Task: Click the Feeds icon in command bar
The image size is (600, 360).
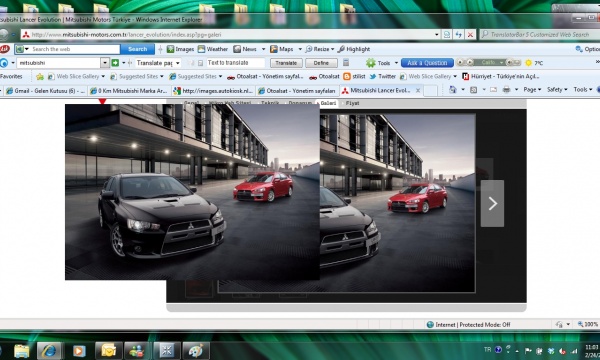Action: click(473, 90)
